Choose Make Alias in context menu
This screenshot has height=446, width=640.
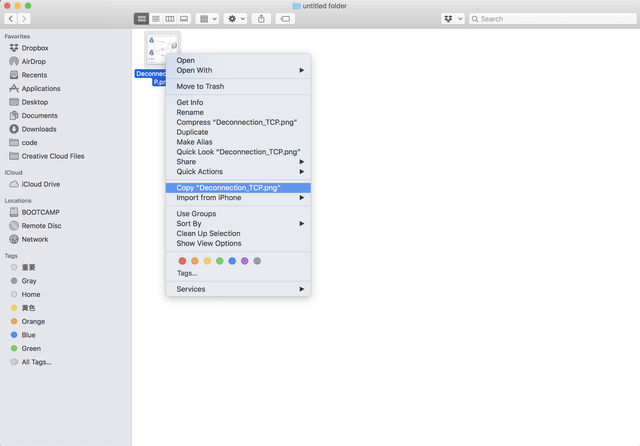238,142
